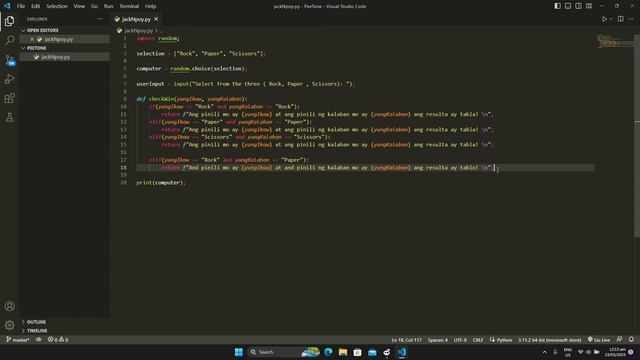Click the Ln 18, Col 117 indicator
The image size is (640, 360).
(x=407, y=340)
